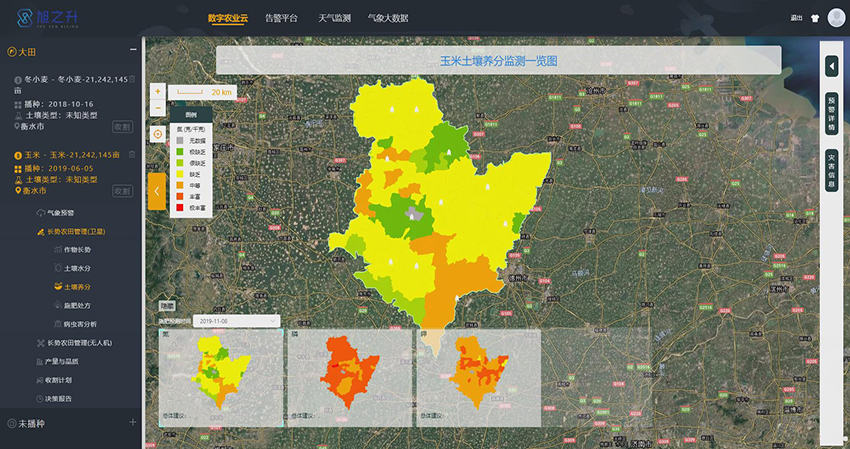
Task: Click the T-shirt theme icon in header
Action: [814, 17]
